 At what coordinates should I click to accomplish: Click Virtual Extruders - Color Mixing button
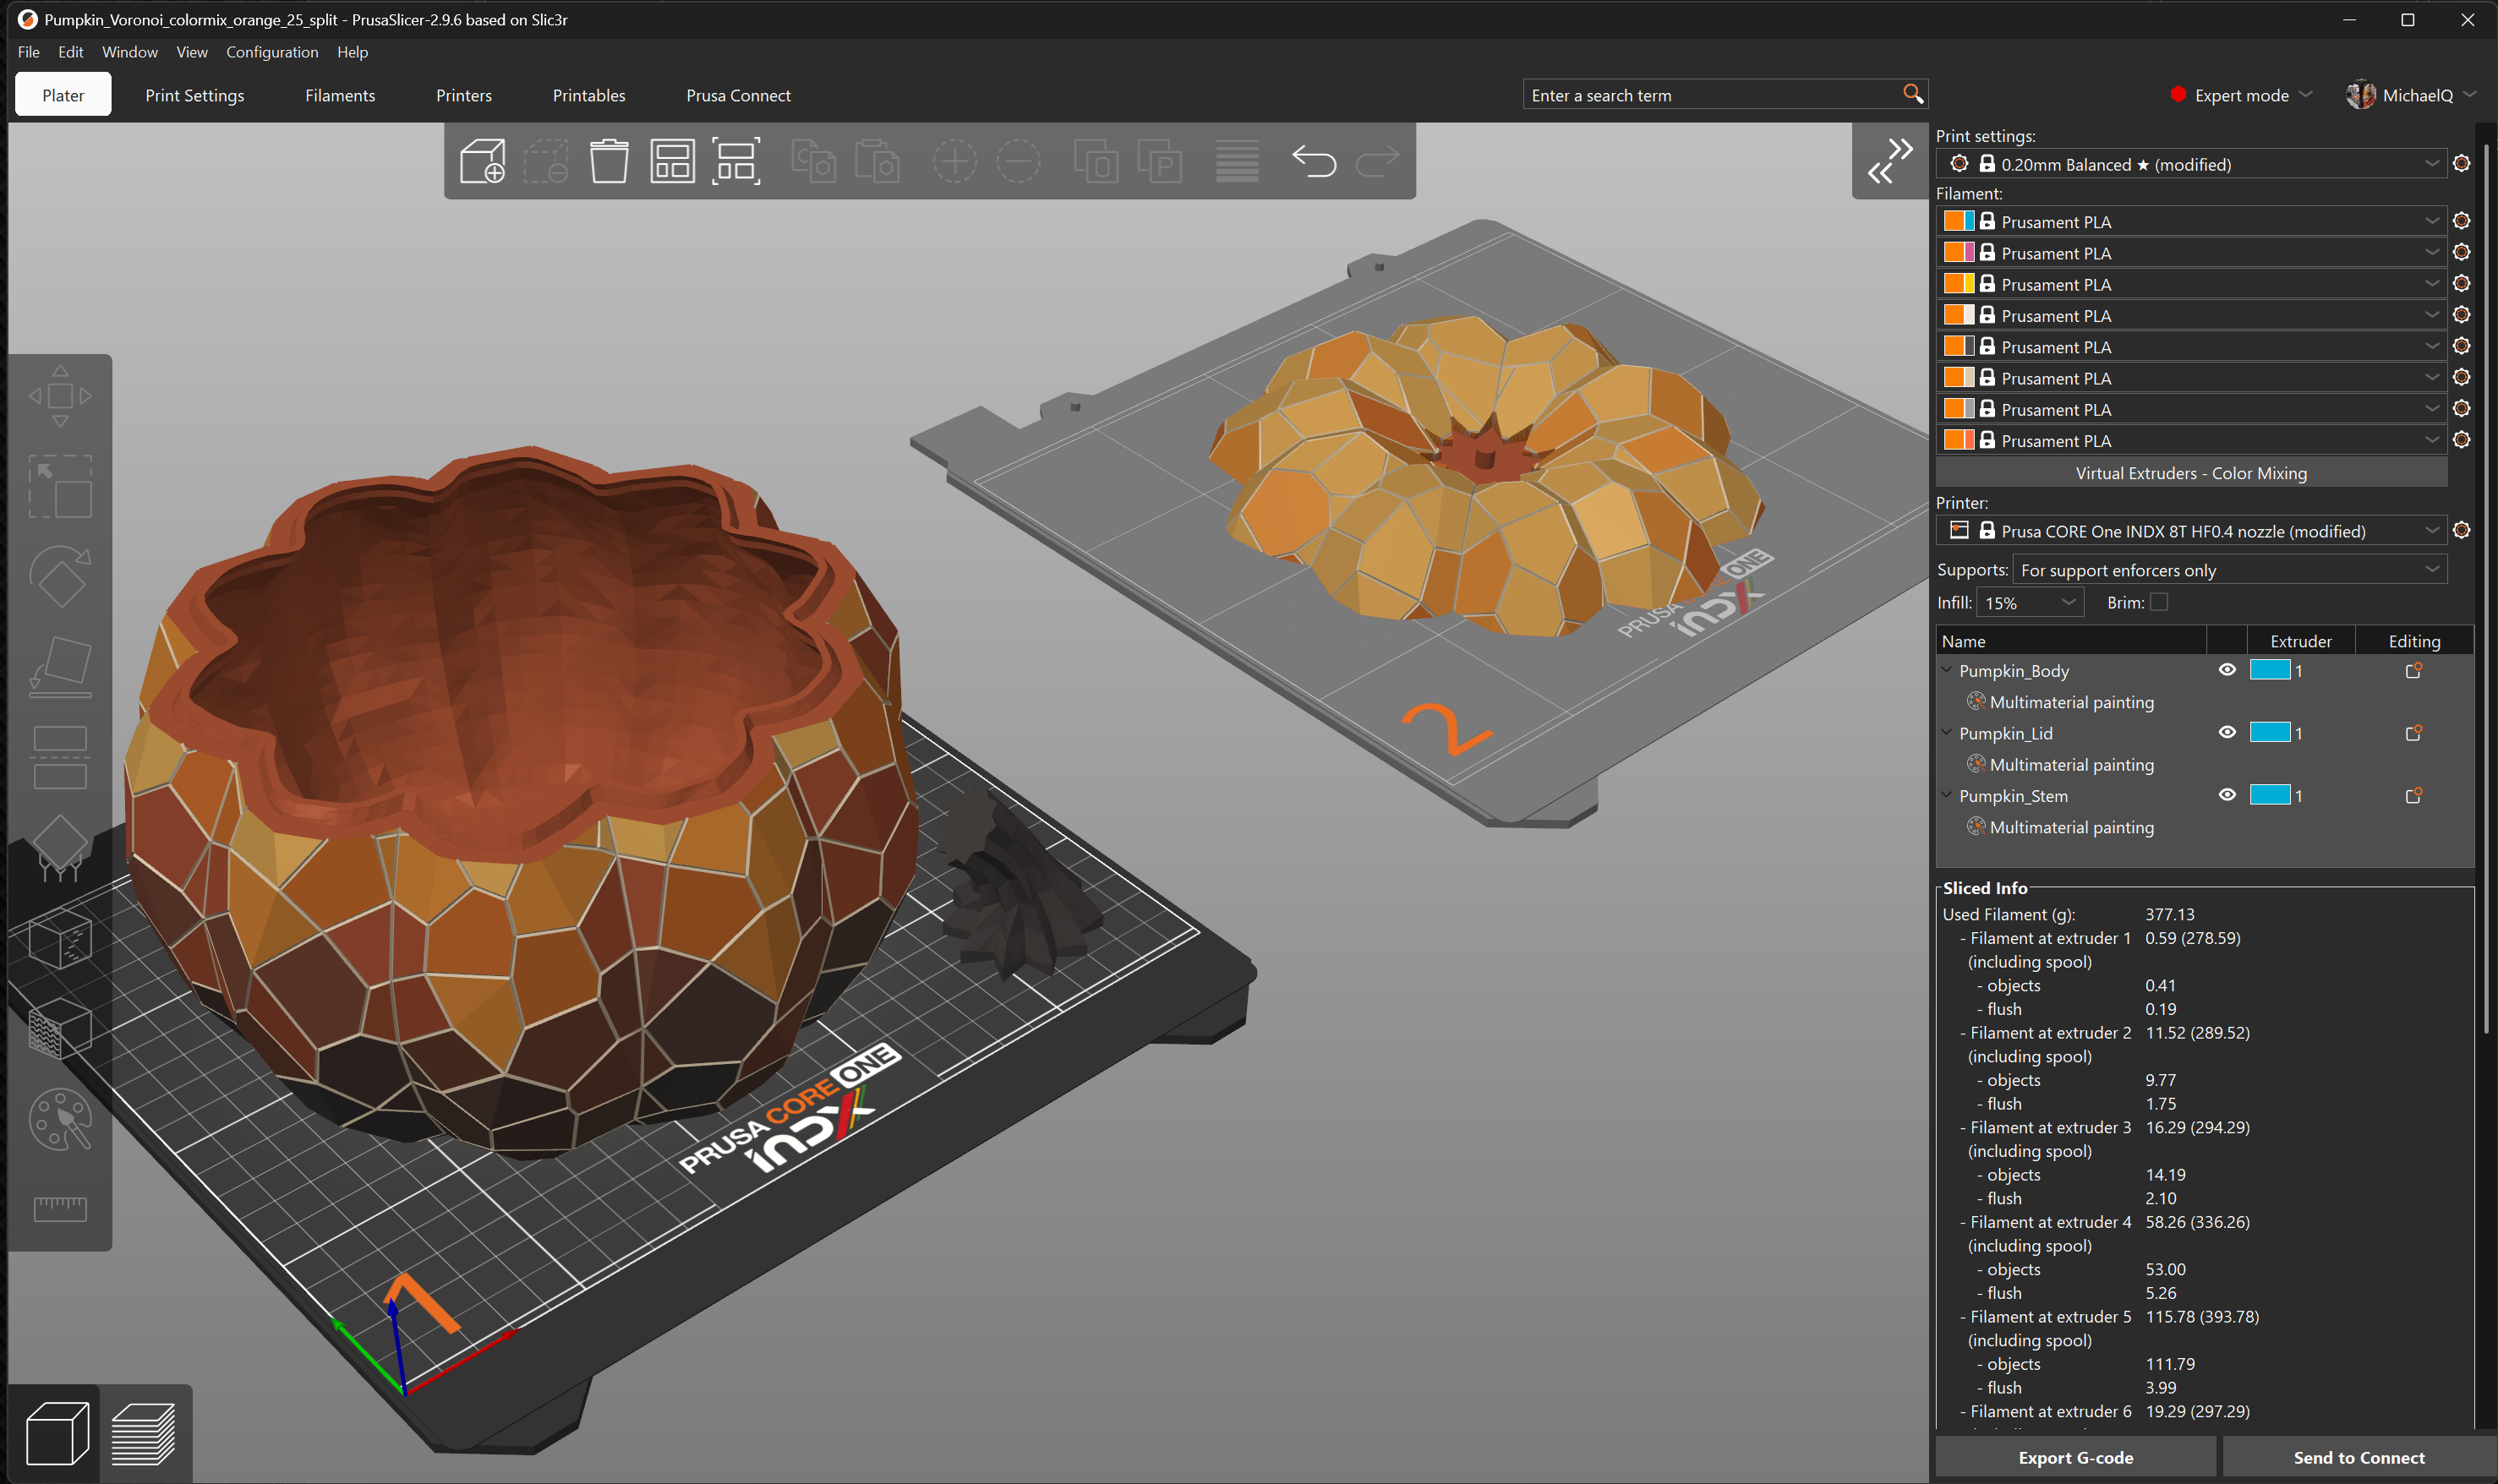[2191, 473]
